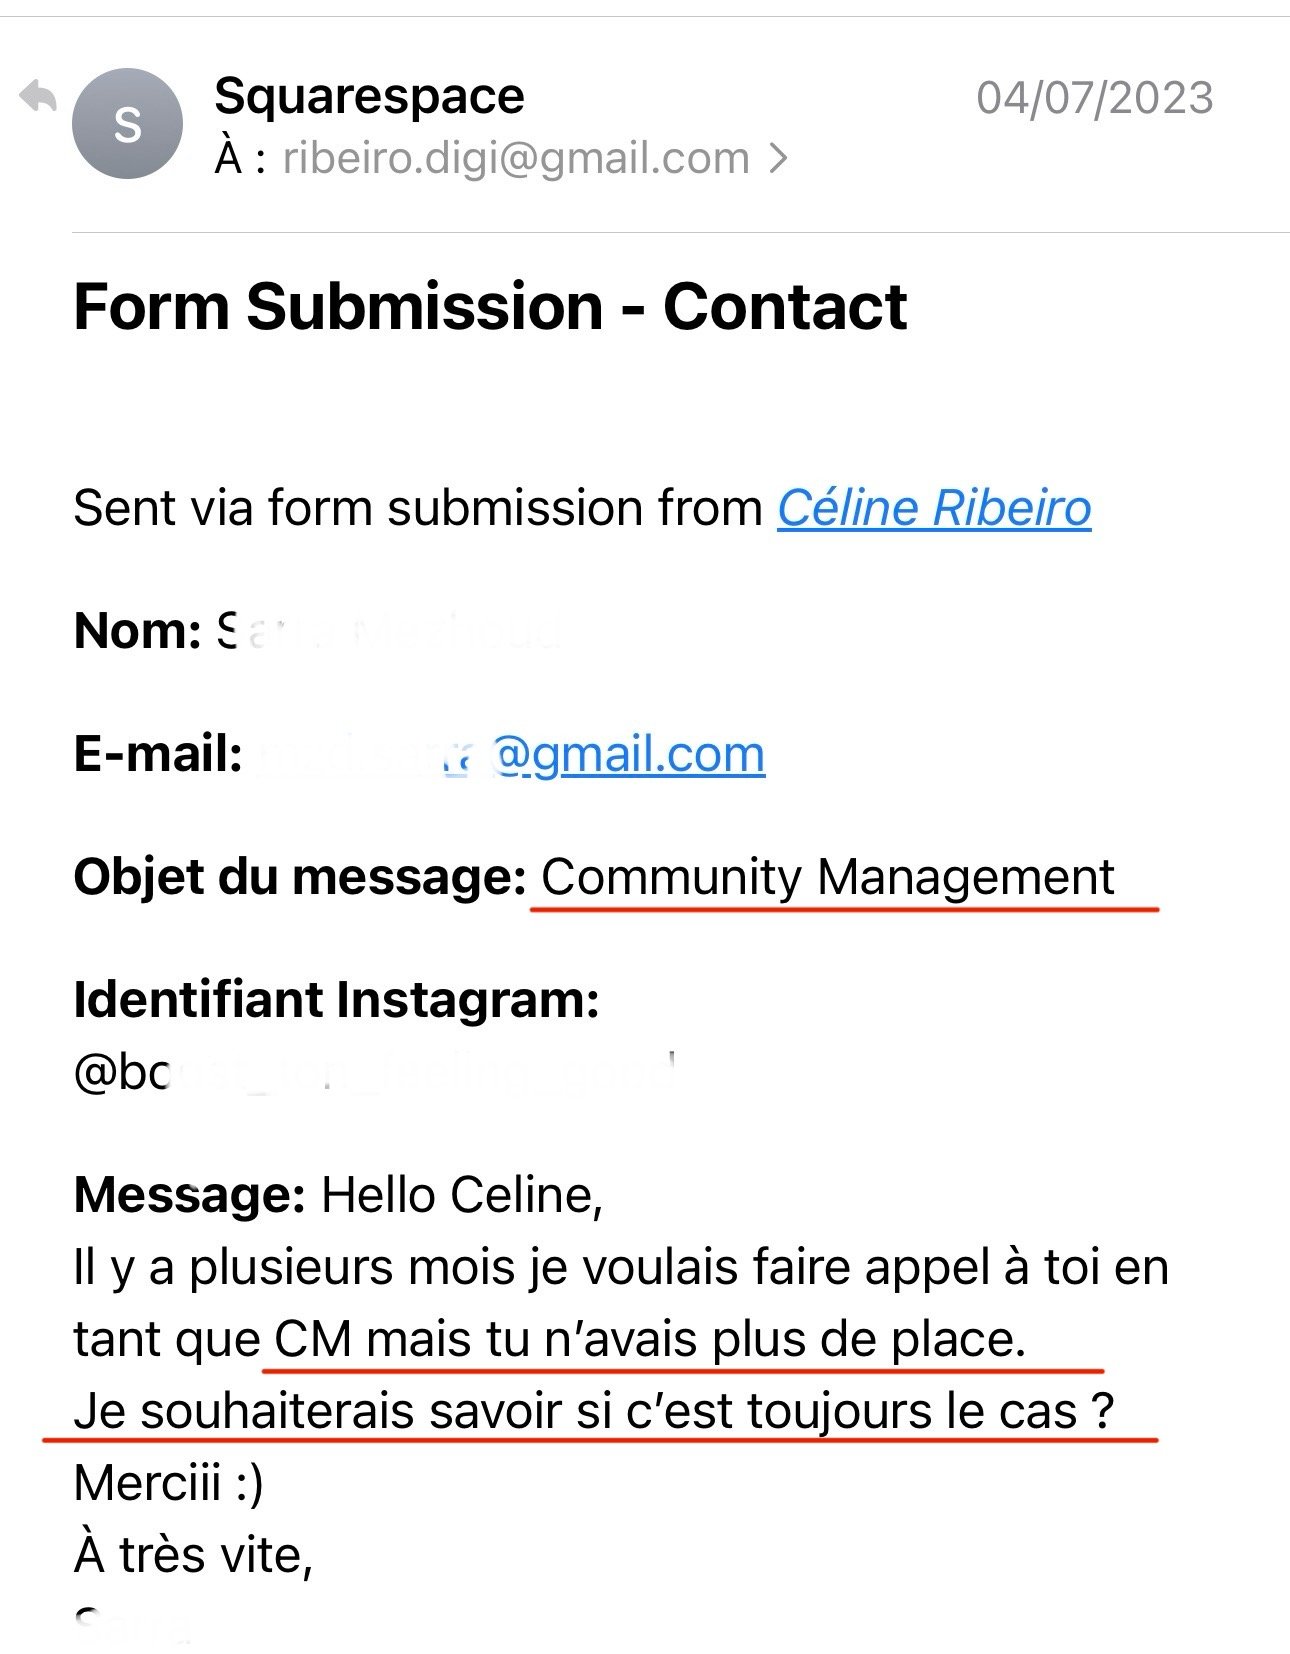Viewport: 1290px width, 1654px height.
Task: Open the Céline Ribeiro link
Action: pyautogui.click(x=934, y=507)
